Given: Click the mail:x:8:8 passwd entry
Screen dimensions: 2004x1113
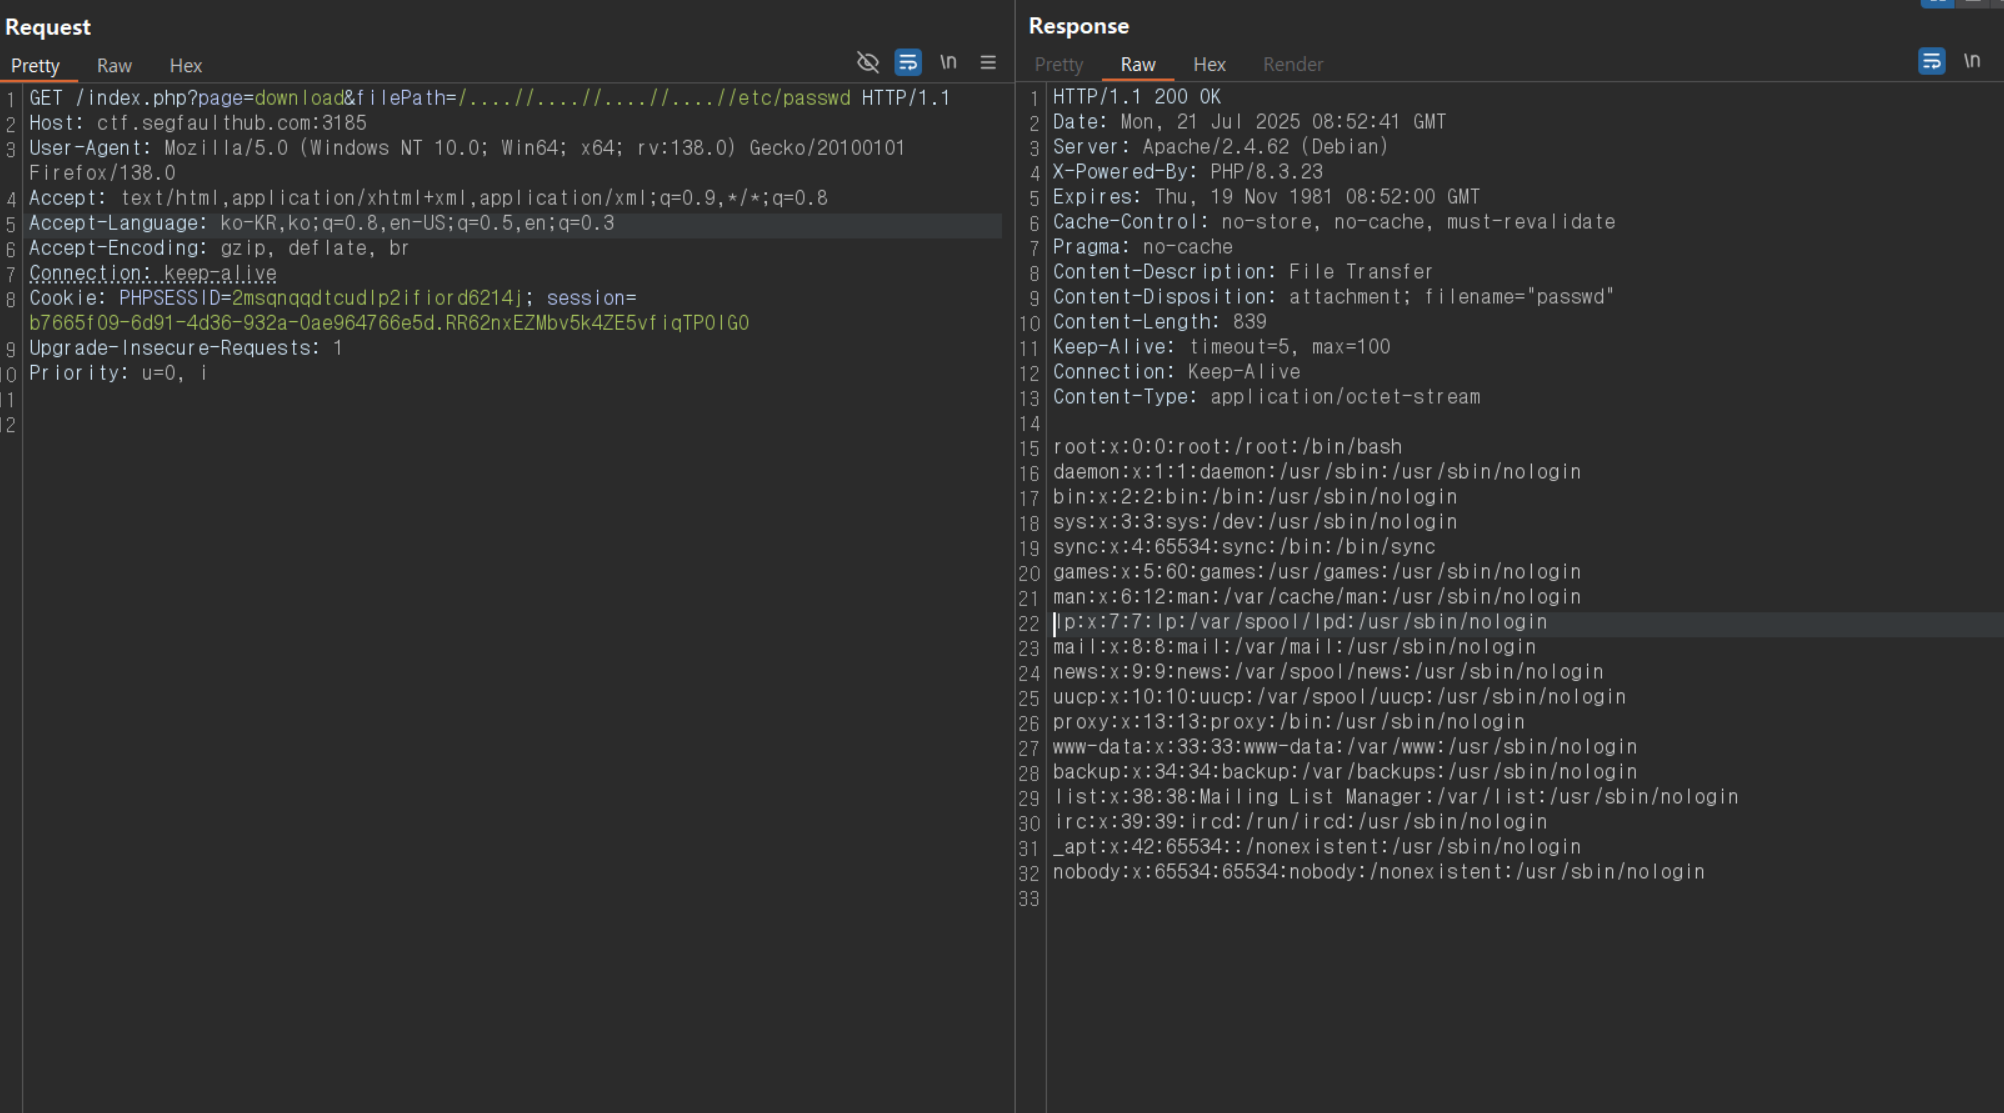Looking at the screenshot, I should coord(1295,647).
